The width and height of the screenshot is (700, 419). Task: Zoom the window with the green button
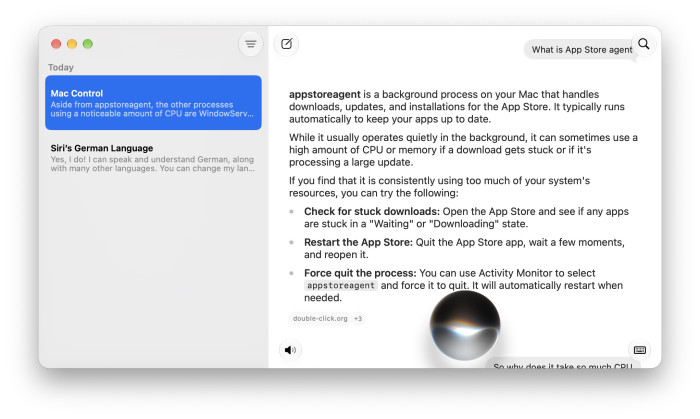(x=88, y=44)
